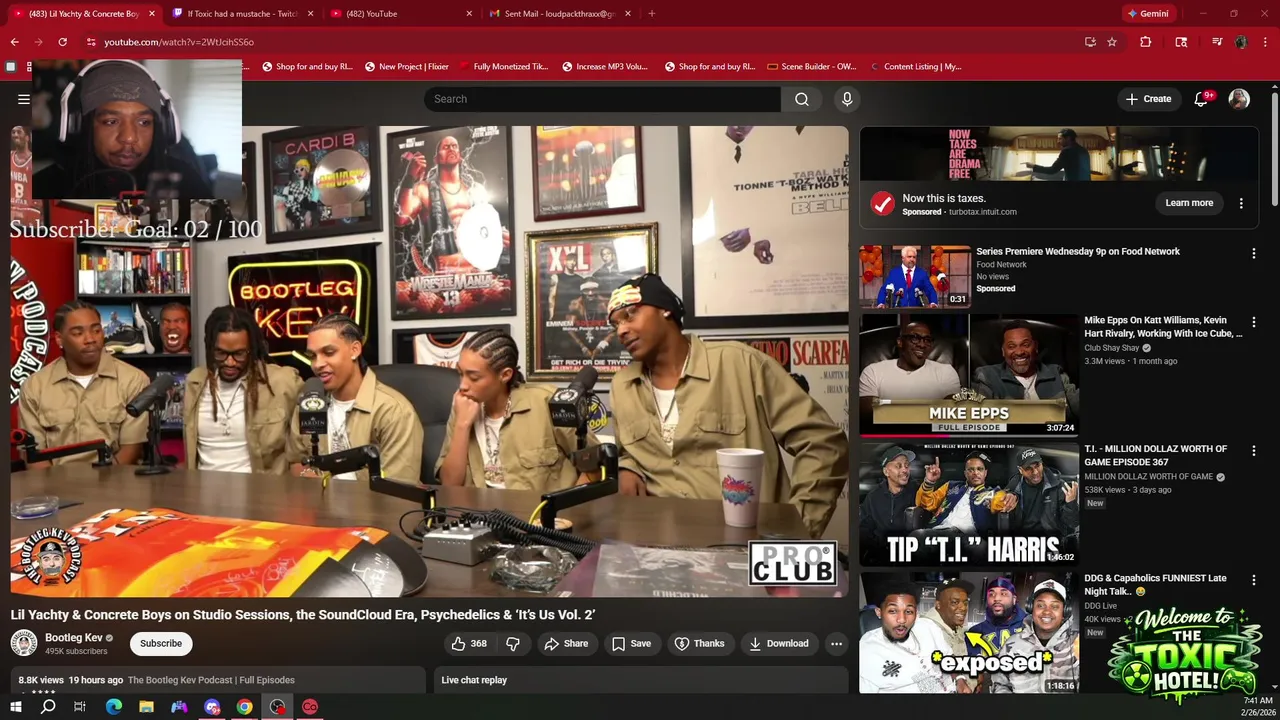
Task: Open YouTube notifications bell
Action: (1202, 99)
